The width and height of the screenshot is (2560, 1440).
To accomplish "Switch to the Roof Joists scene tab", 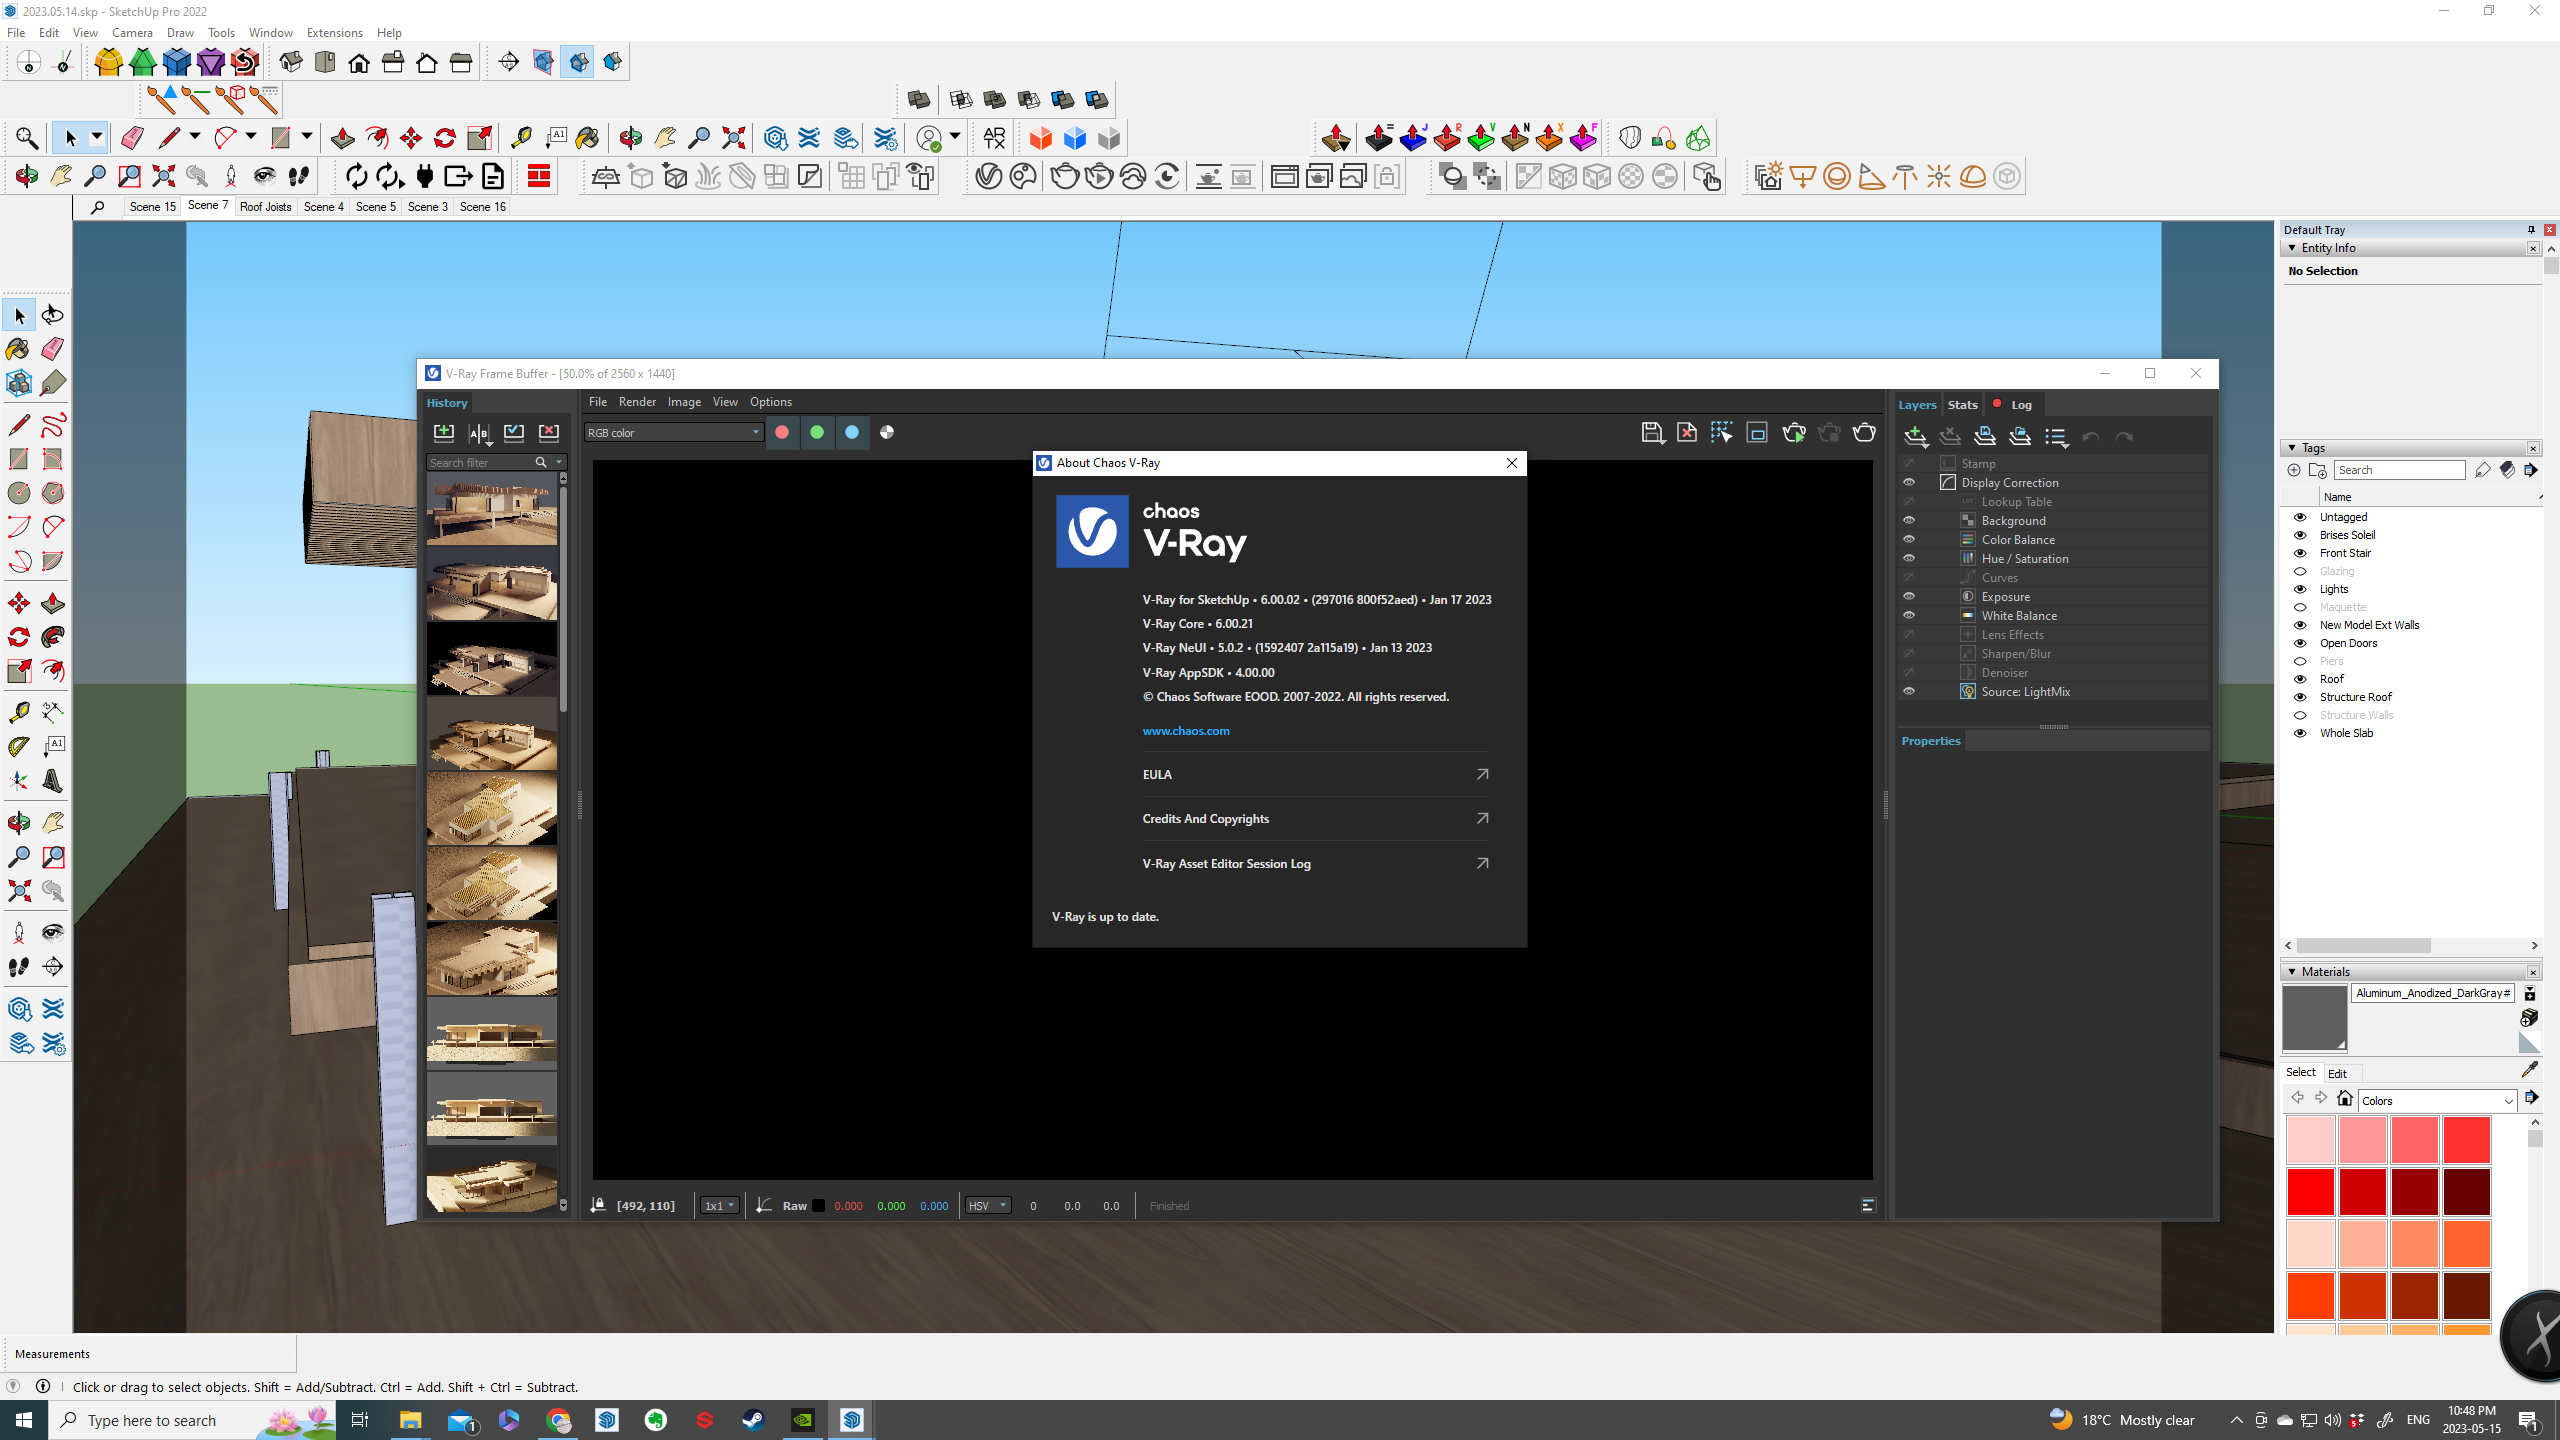I will (265, 207).
